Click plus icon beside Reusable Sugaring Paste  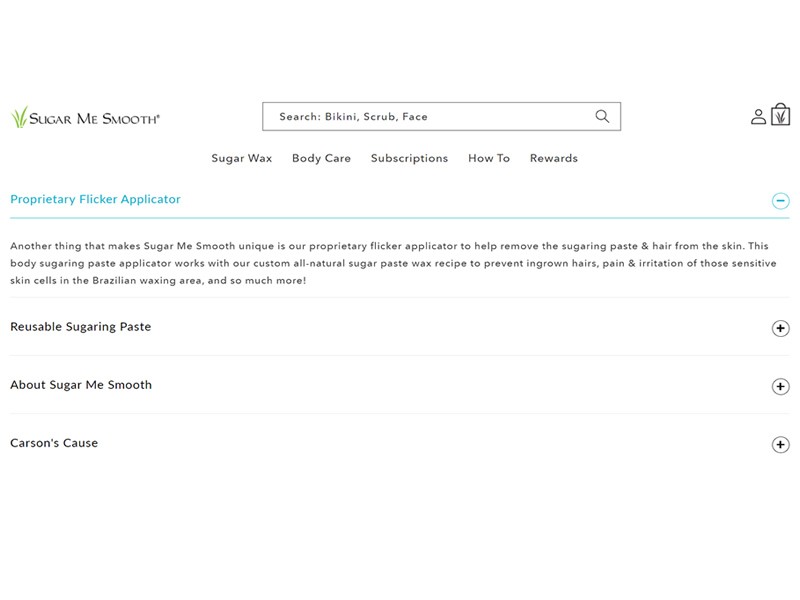780,329
